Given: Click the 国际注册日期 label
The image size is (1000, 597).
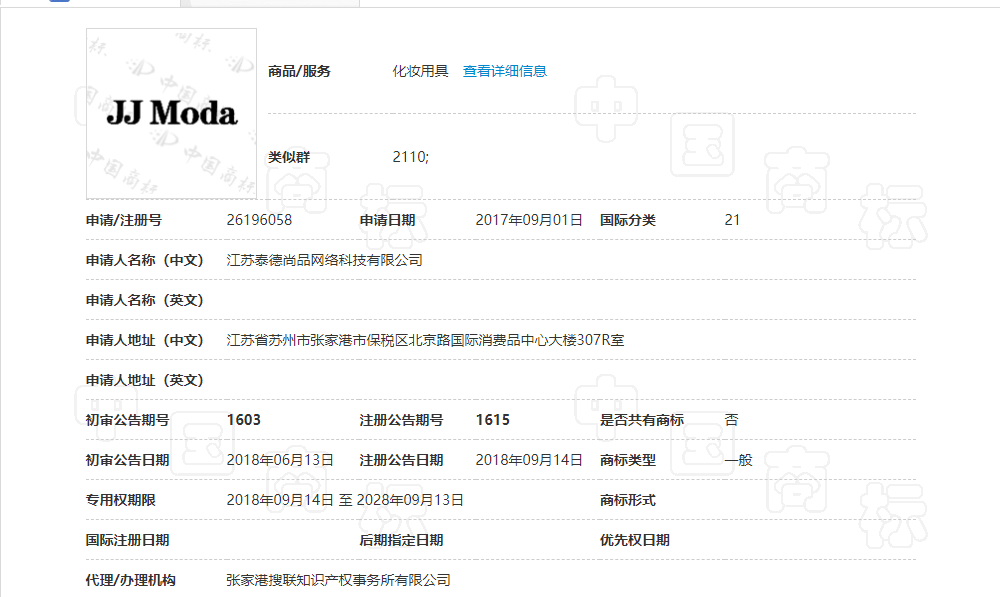Looking at the screenshot, I should click(x=128, y=540).
